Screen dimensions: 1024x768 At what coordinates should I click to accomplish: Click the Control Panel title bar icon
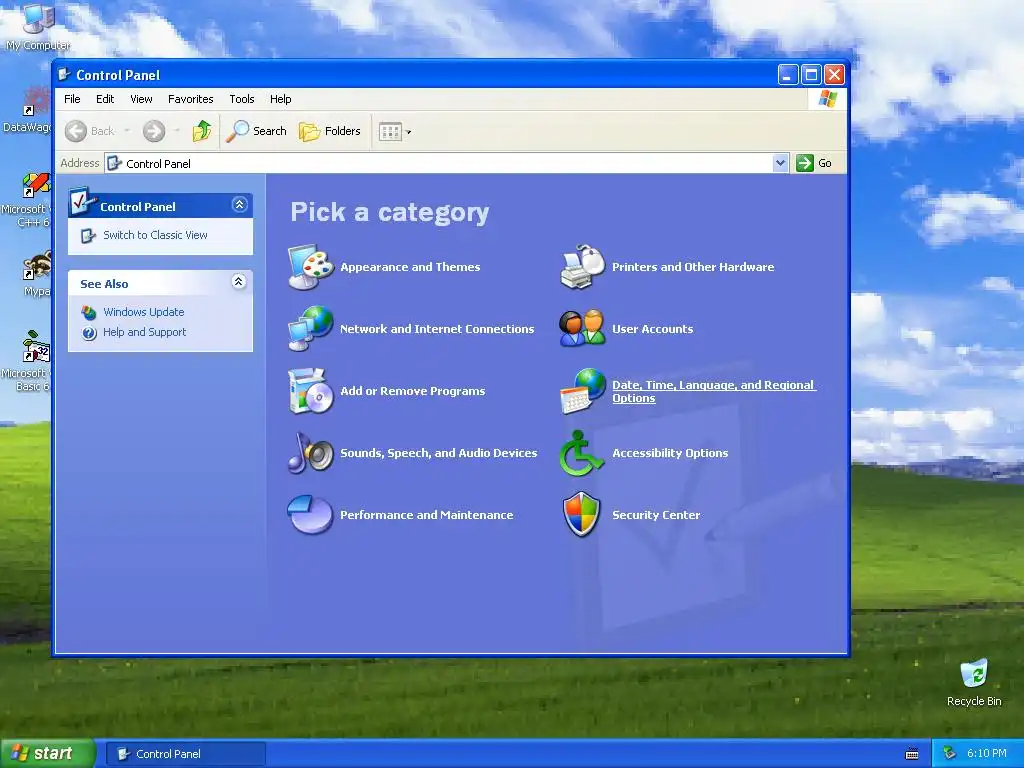[x=65, y=74]
